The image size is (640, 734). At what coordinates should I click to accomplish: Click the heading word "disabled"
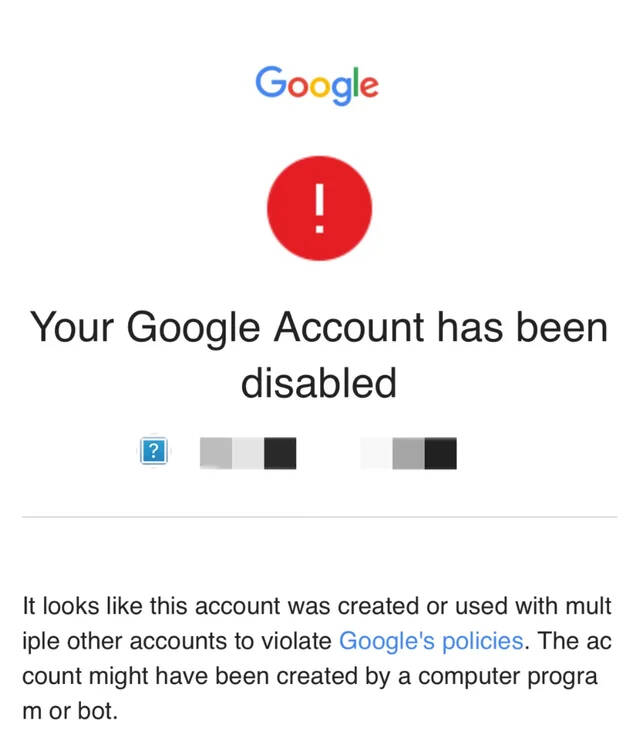[x=319, y=382]
